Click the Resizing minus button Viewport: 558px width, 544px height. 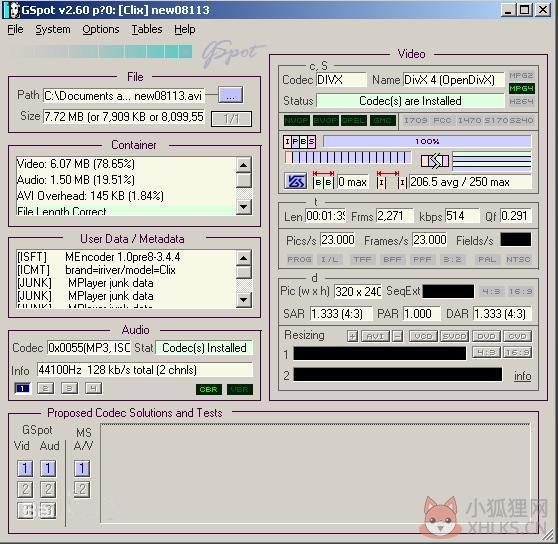click(398, 336)
